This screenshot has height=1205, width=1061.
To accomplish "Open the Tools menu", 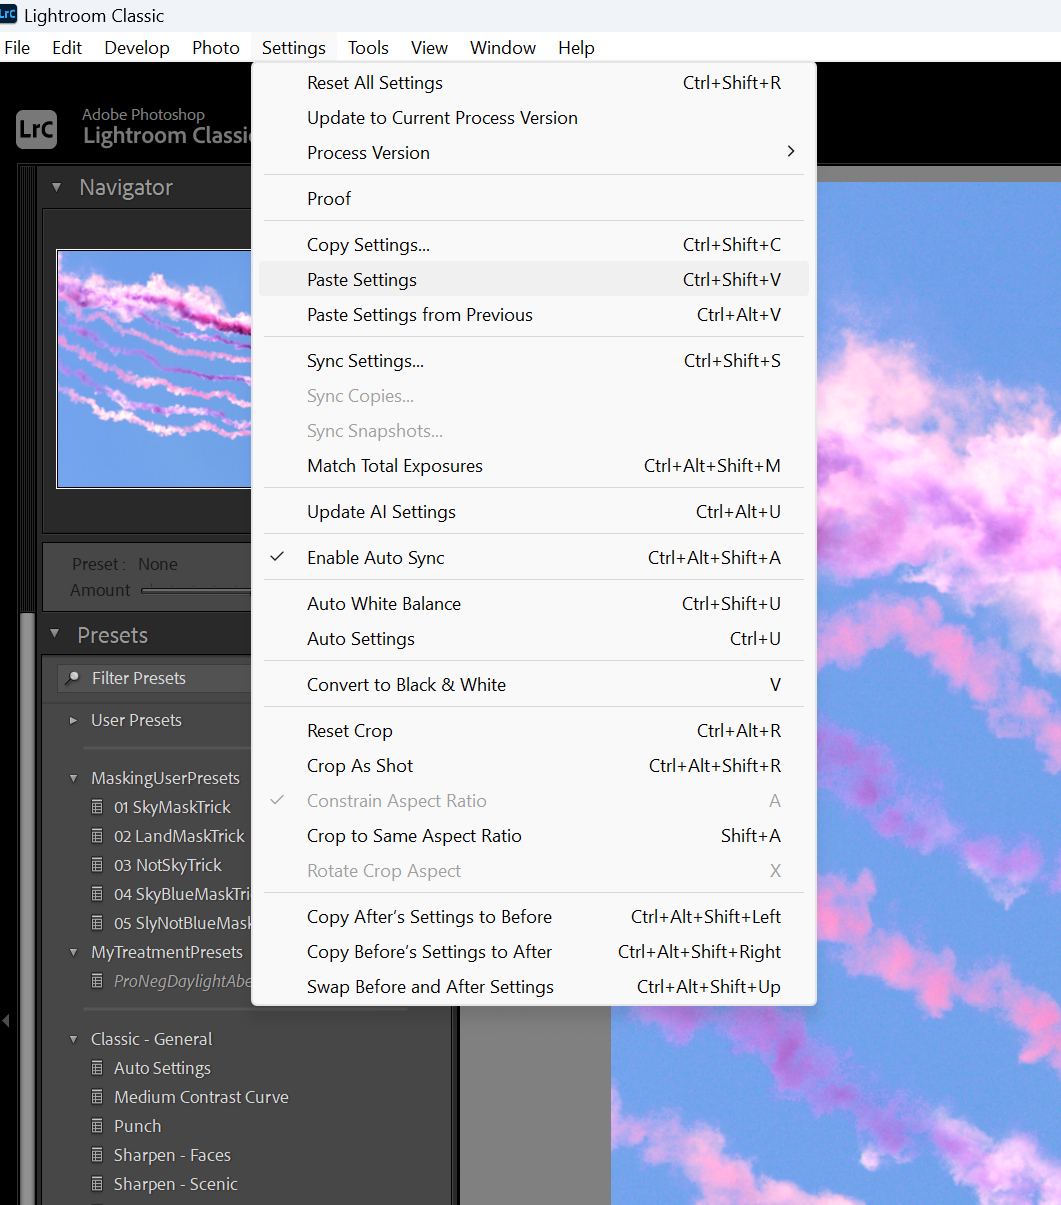I will pyautogui.click(x=368, y=47).
